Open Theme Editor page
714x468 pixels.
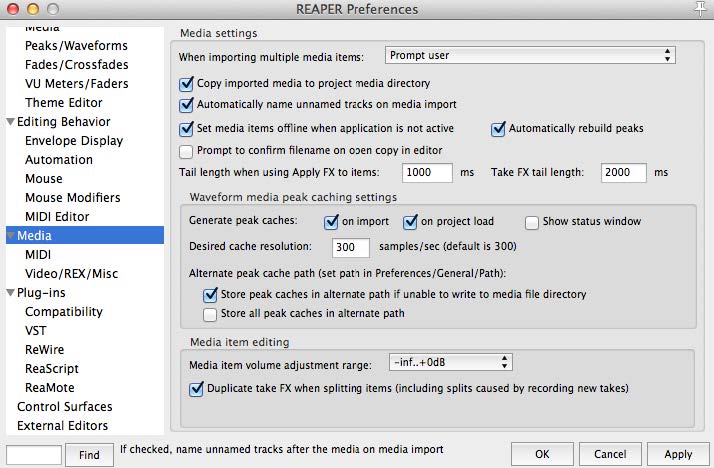tap(64, 103)
